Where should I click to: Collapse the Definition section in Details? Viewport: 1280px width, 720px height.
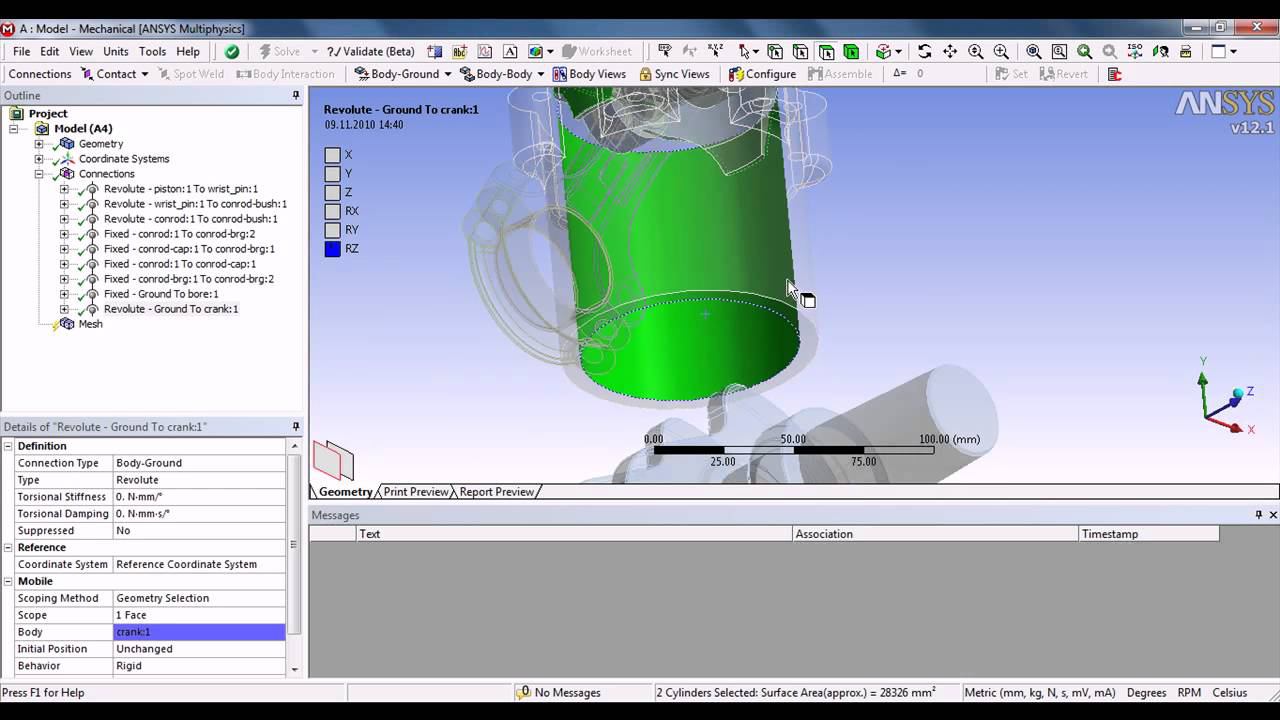pyautogui.click(x=9, y=446)
